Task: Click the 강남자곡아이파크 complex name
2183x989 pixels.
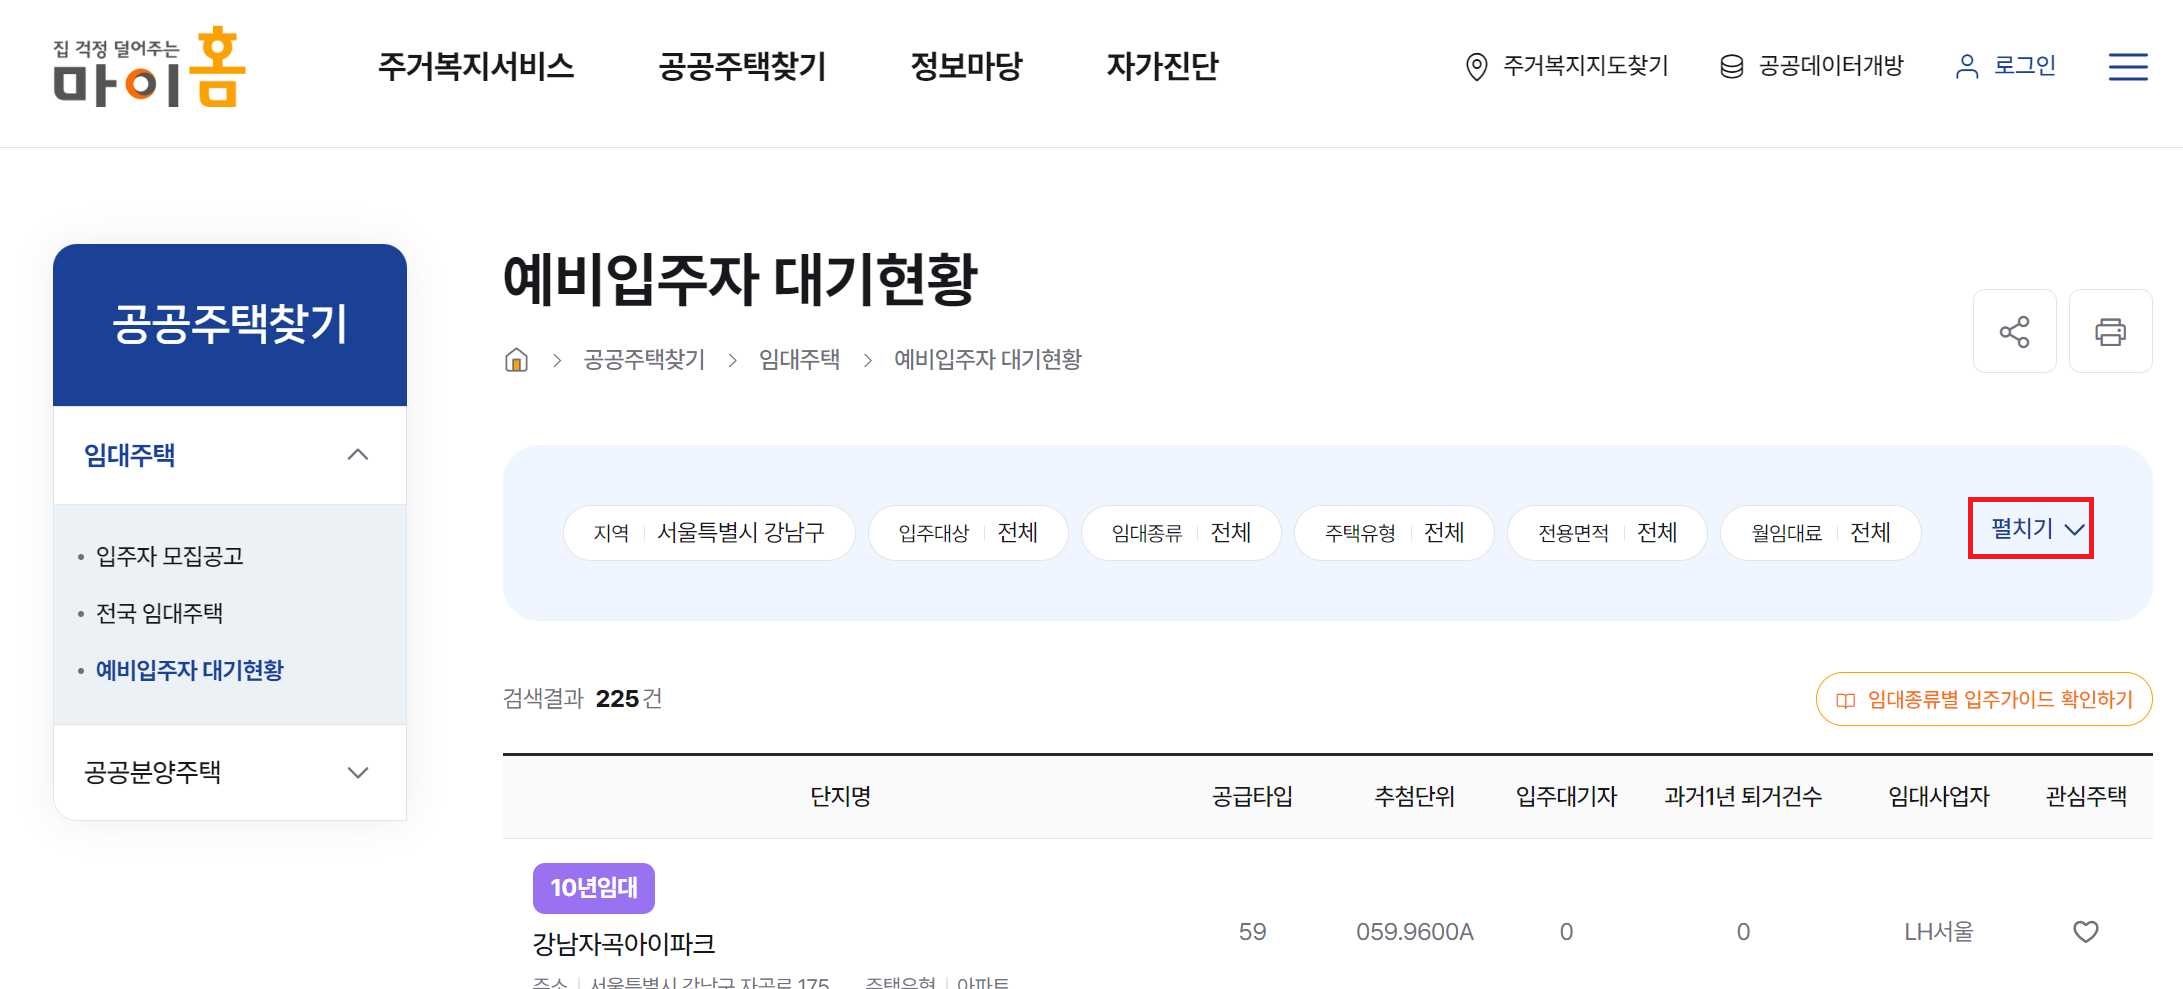Action: [624, 943]
